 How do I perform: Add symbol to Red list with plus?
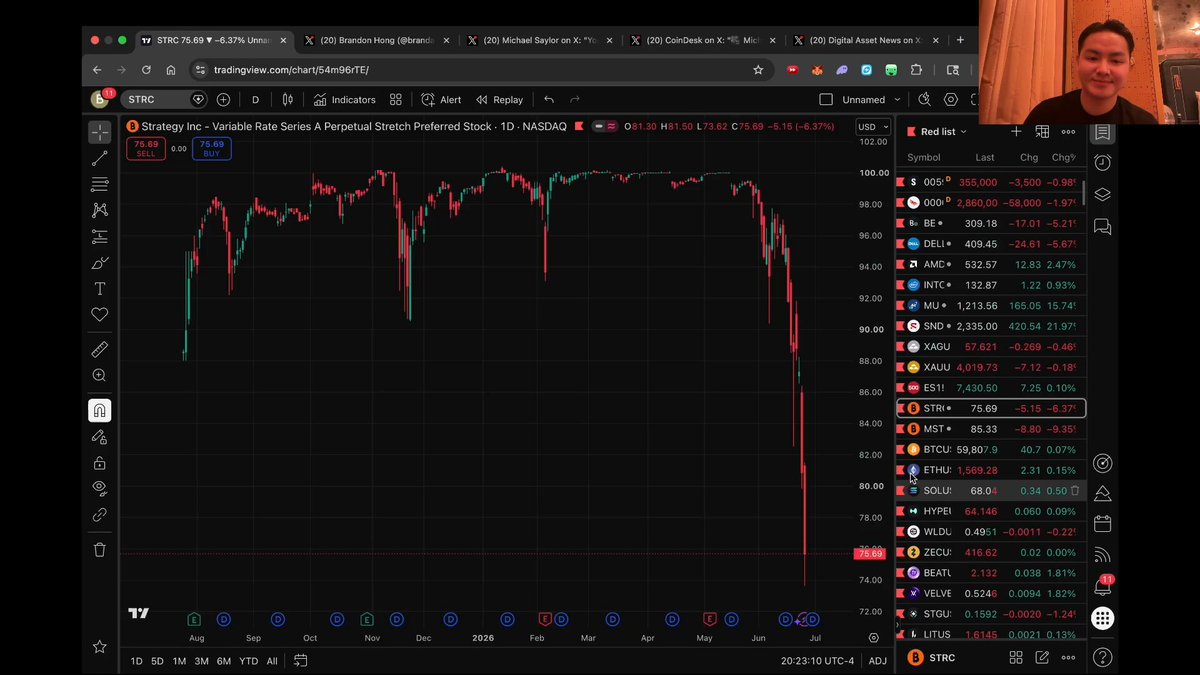point(1016,131)
